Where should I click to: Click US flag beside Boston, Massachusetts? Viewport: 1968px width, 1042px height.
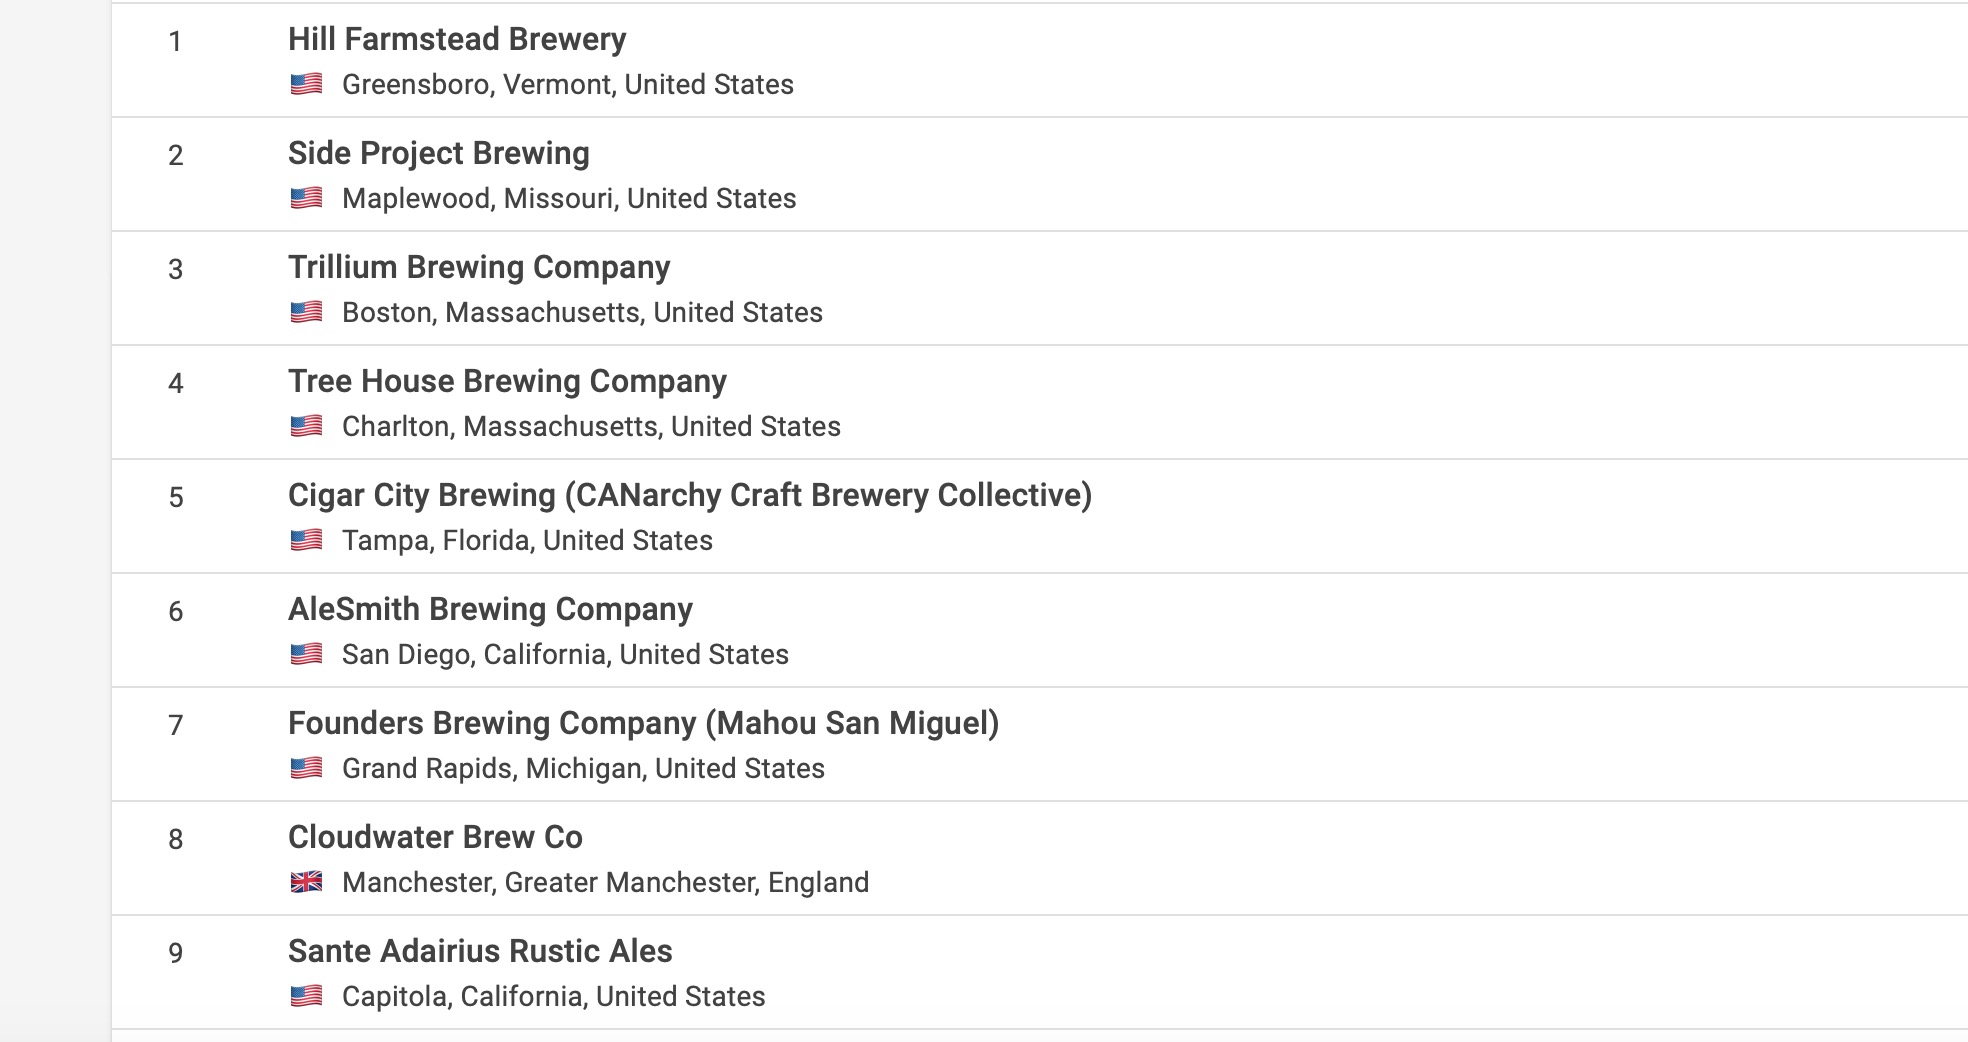point(306,312)
